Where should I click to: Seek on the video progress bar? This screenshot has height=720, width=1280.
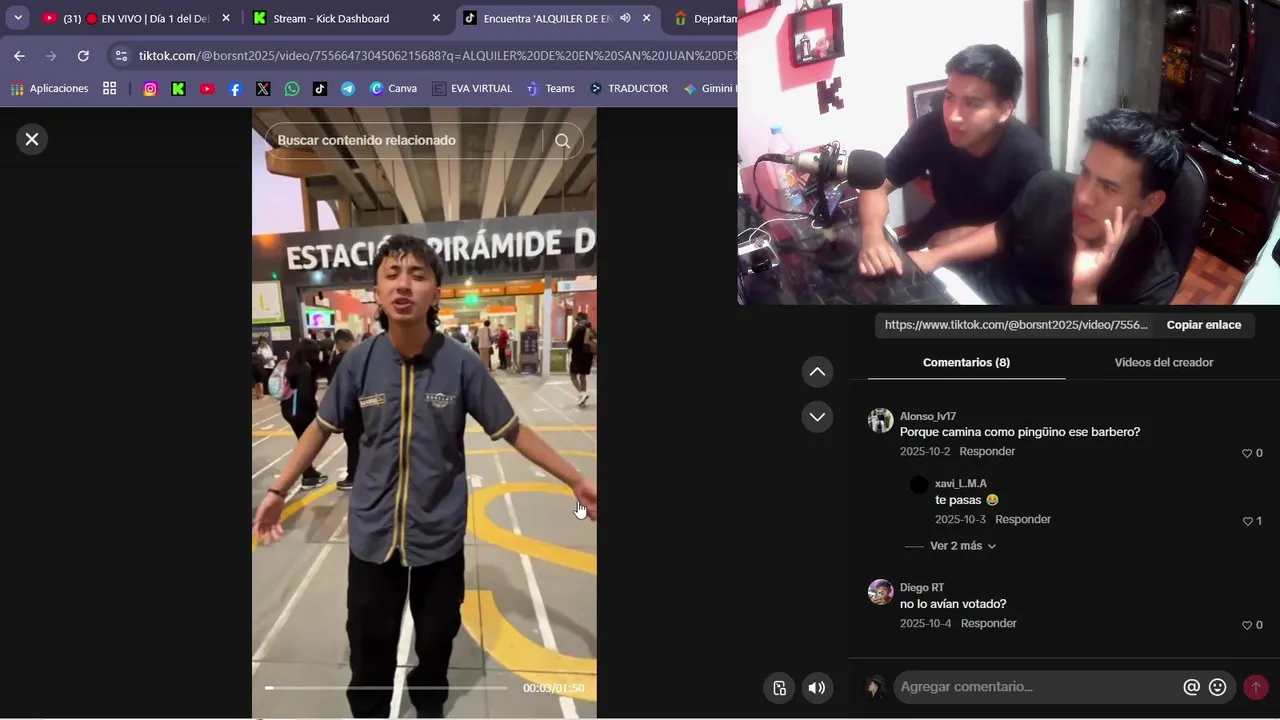pyautogui.click(x=386, y=688)
